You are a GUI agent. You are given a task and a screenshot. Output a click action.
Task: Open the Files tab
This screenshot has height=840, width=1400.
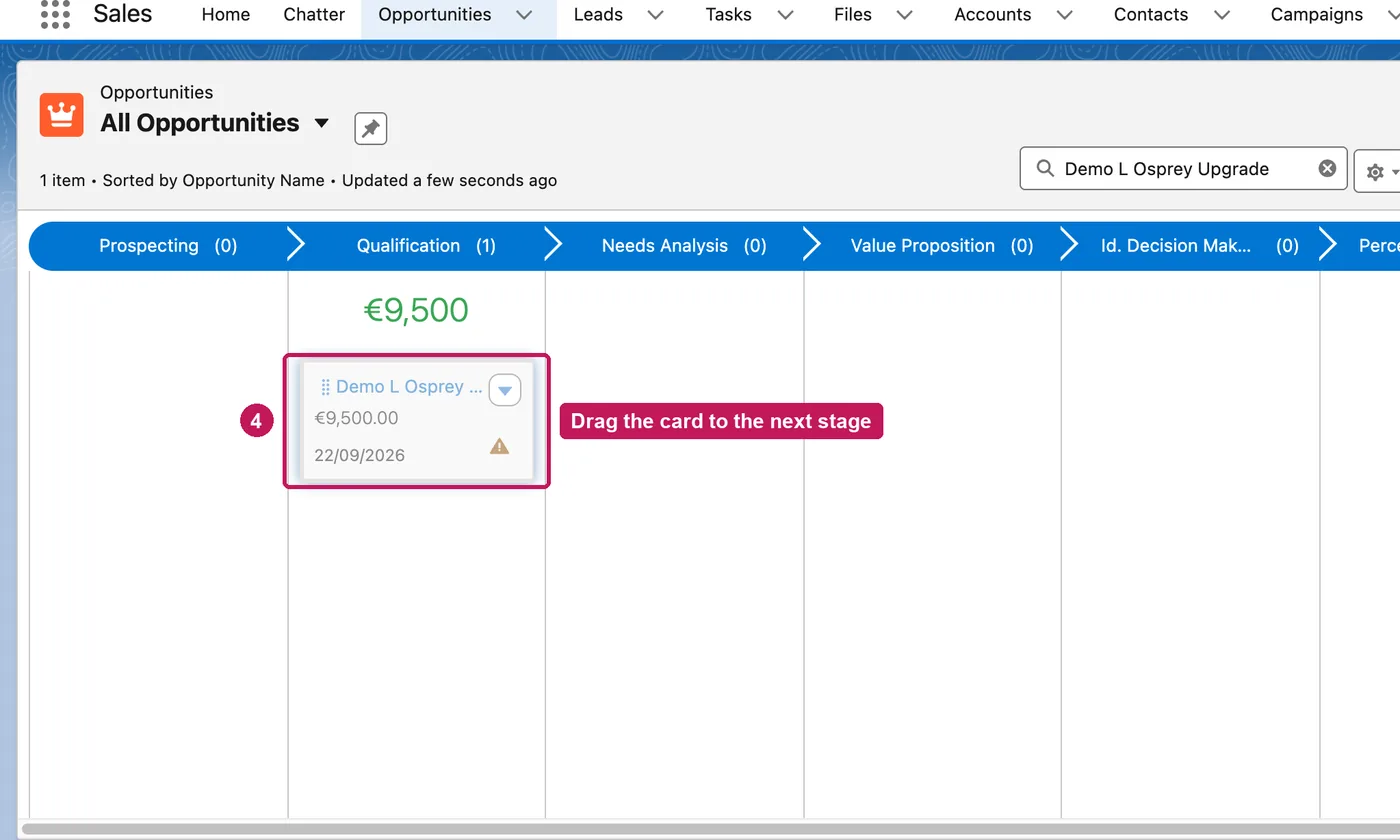(853, 14)
